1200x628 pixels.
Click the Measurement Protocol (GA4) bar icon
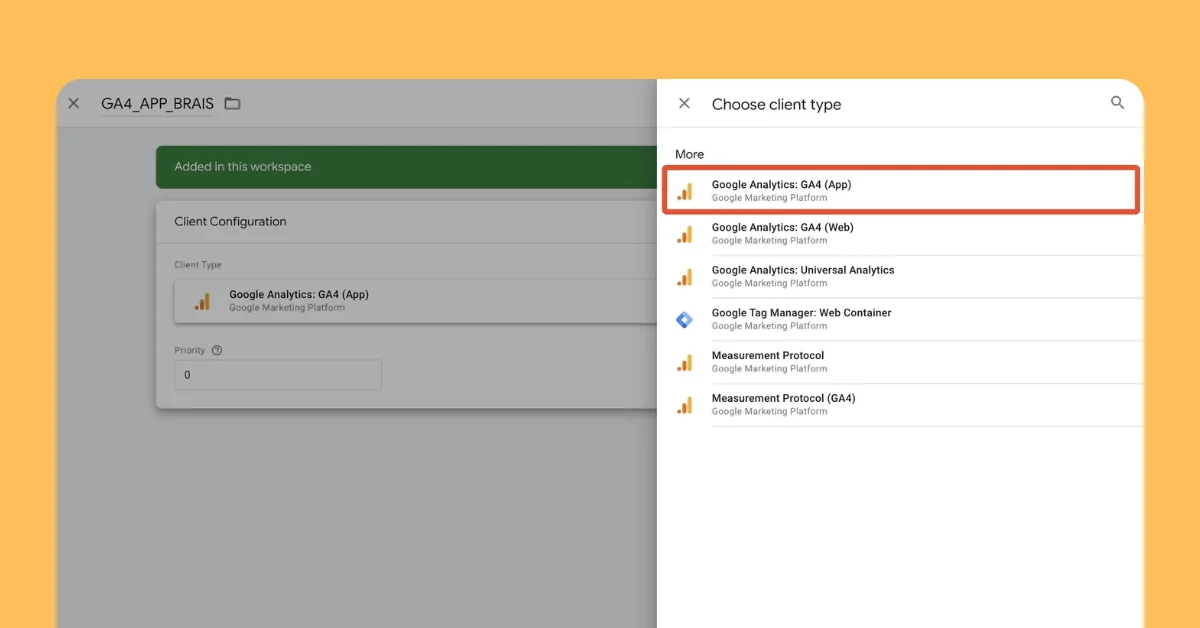click(685, 406)
